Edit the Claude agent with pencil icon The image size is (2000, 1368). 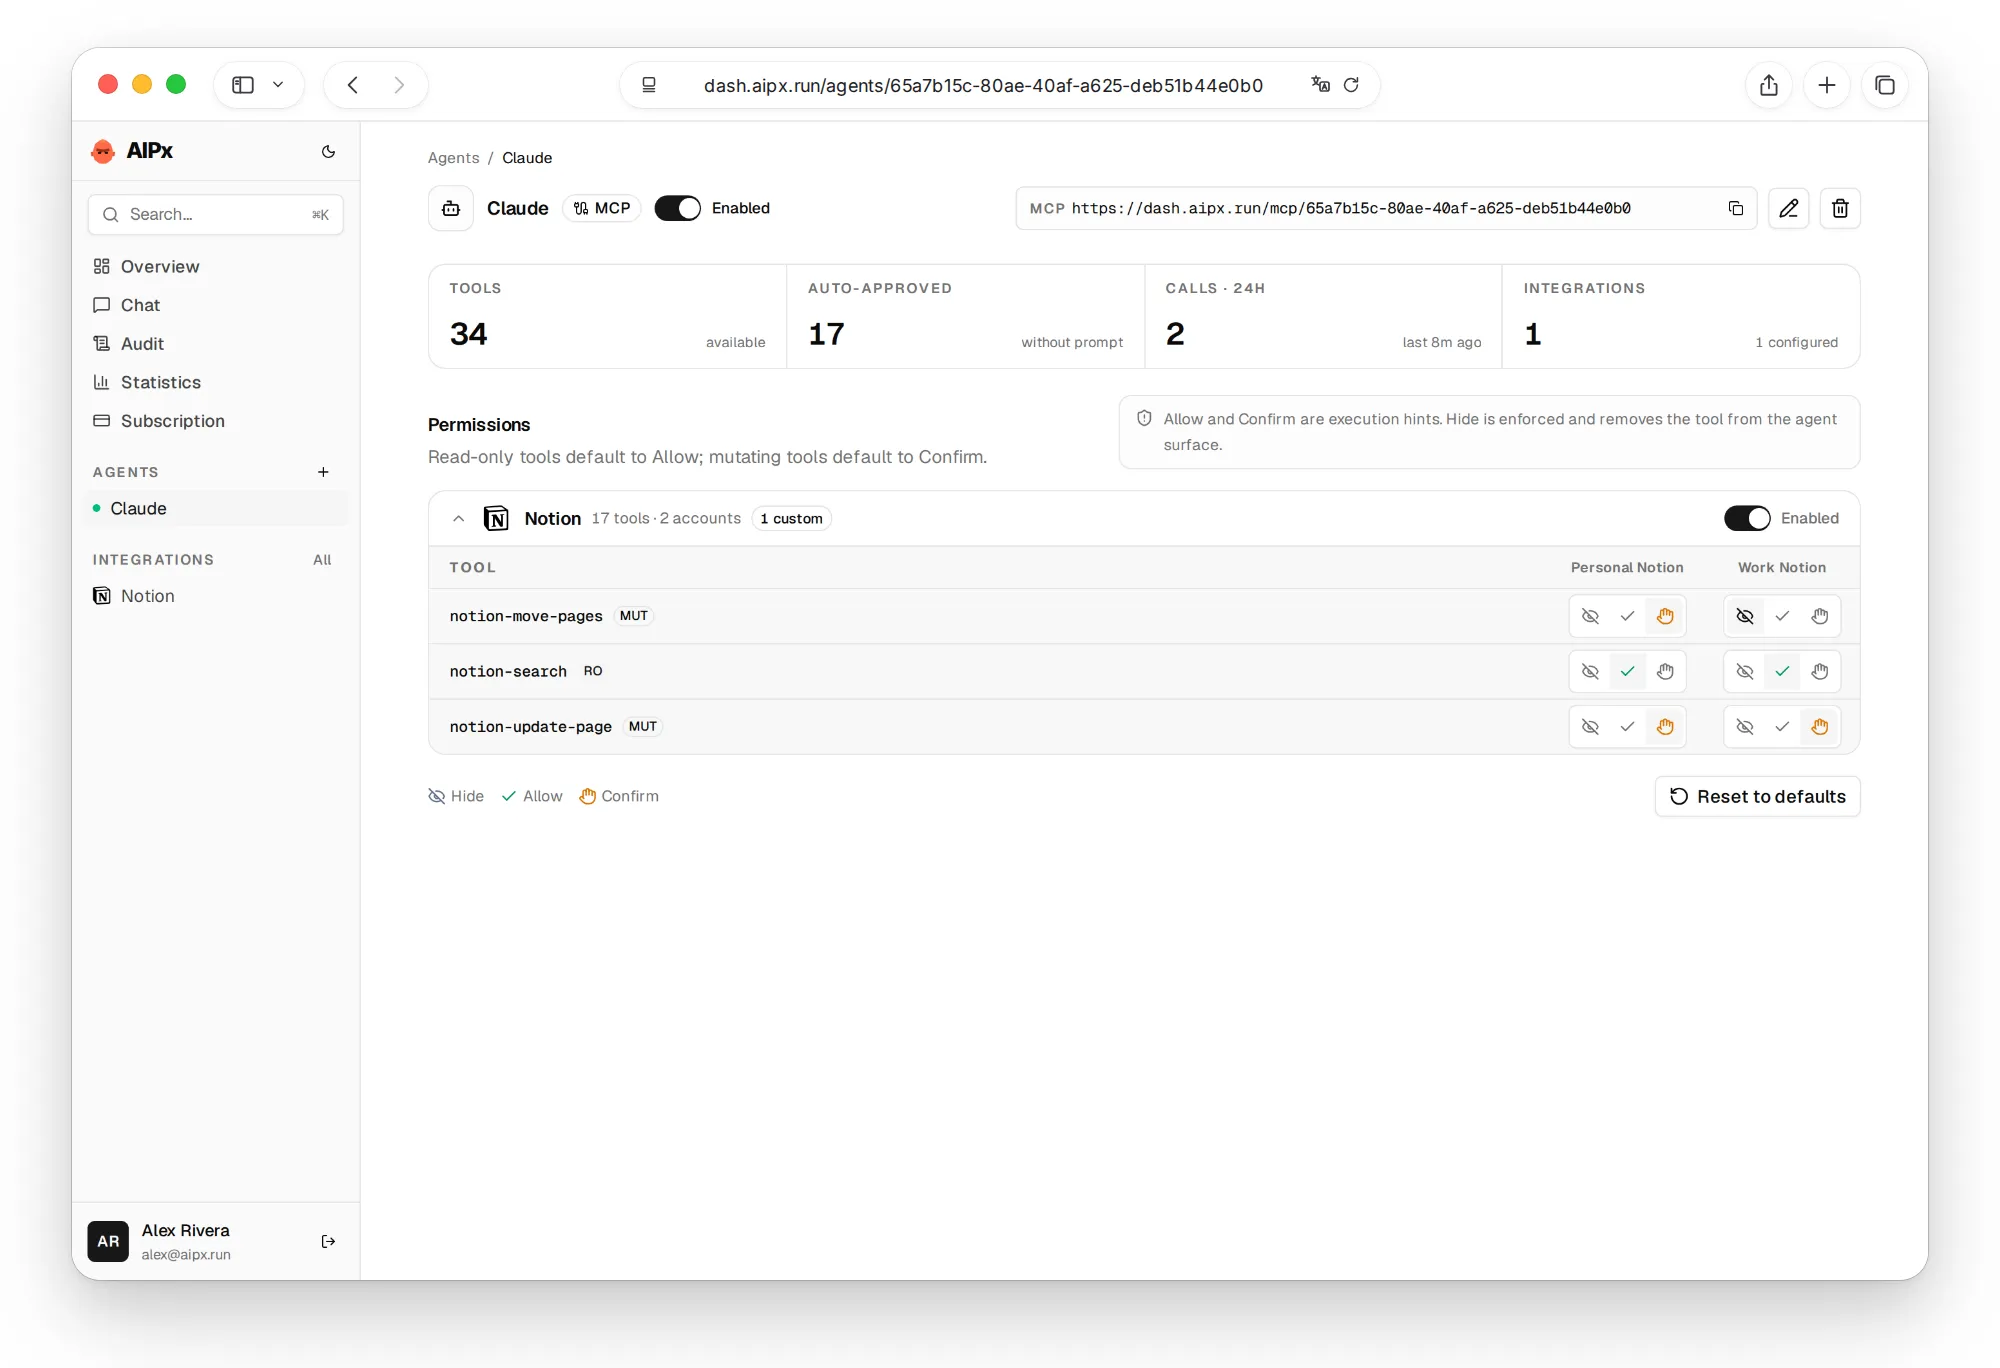[x=1788, y=208]
